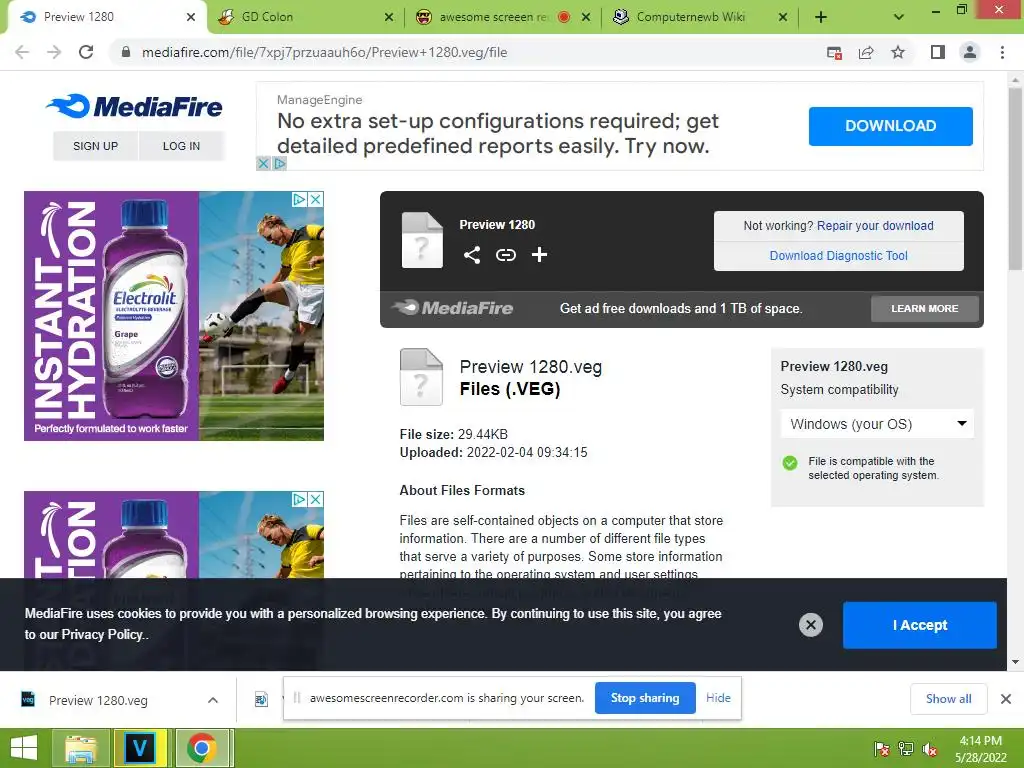Image resolution: width=1024 pixels, height=768 pixels.
Task: Click the plus icon to save file
Action: pyautogui.click(x=539, y=255)
